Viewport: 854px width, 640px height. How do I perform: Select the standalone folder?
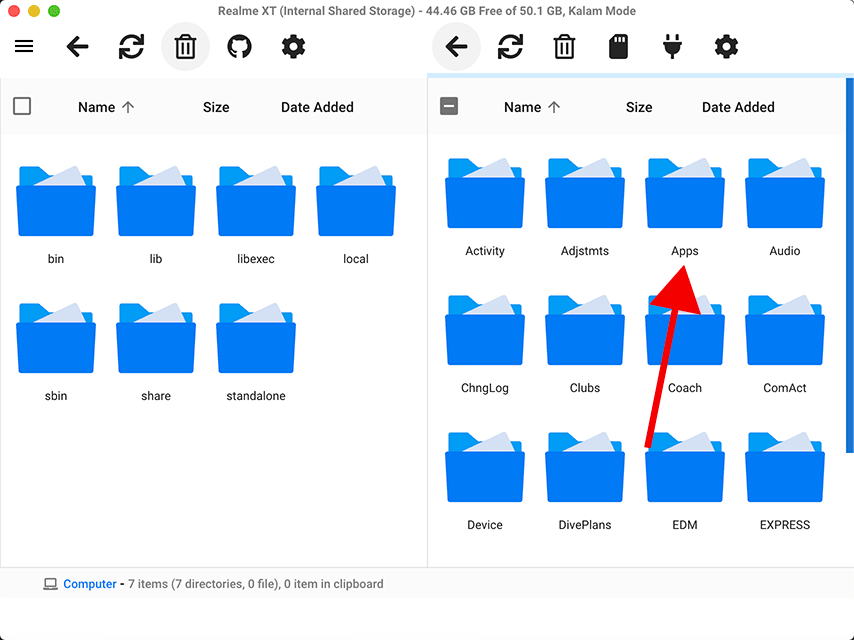[x=256, y=352]
